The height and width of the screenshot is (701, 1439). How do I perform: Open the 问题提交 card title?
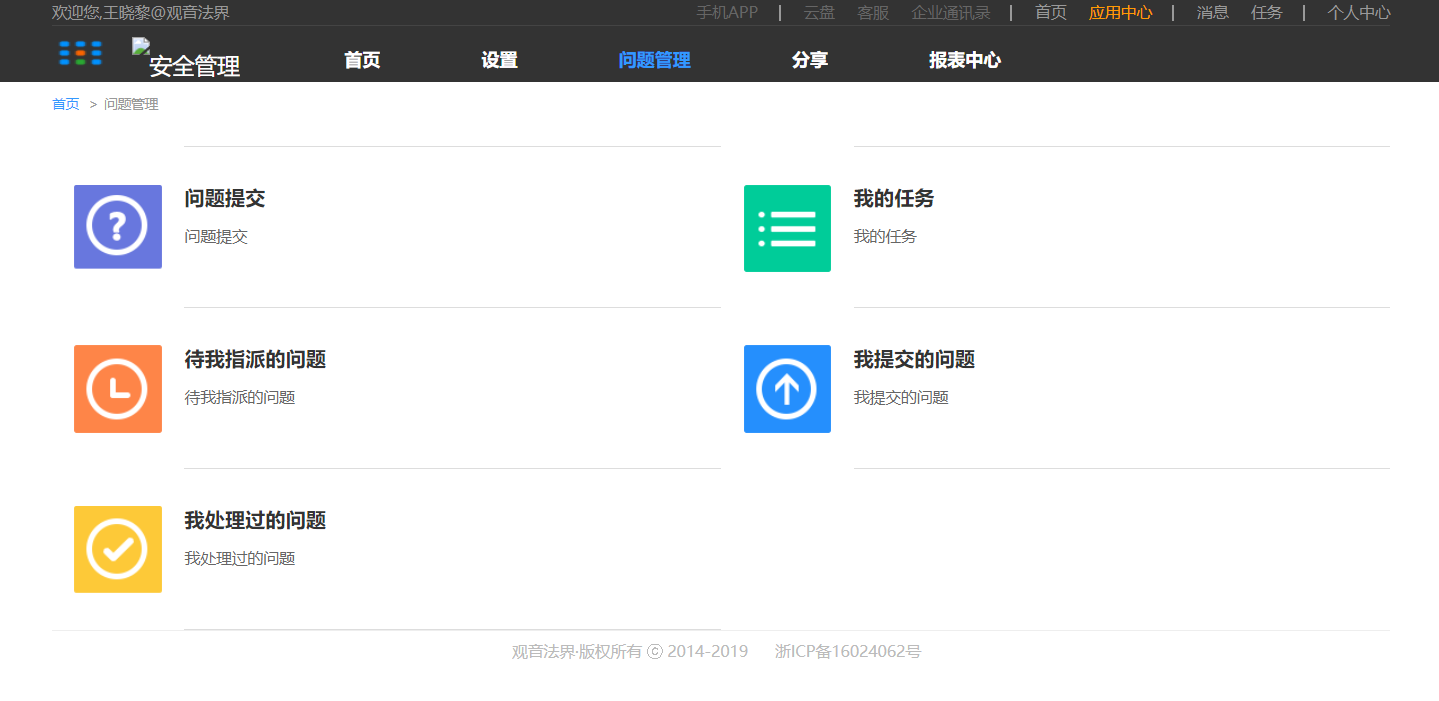pos(225,198)
